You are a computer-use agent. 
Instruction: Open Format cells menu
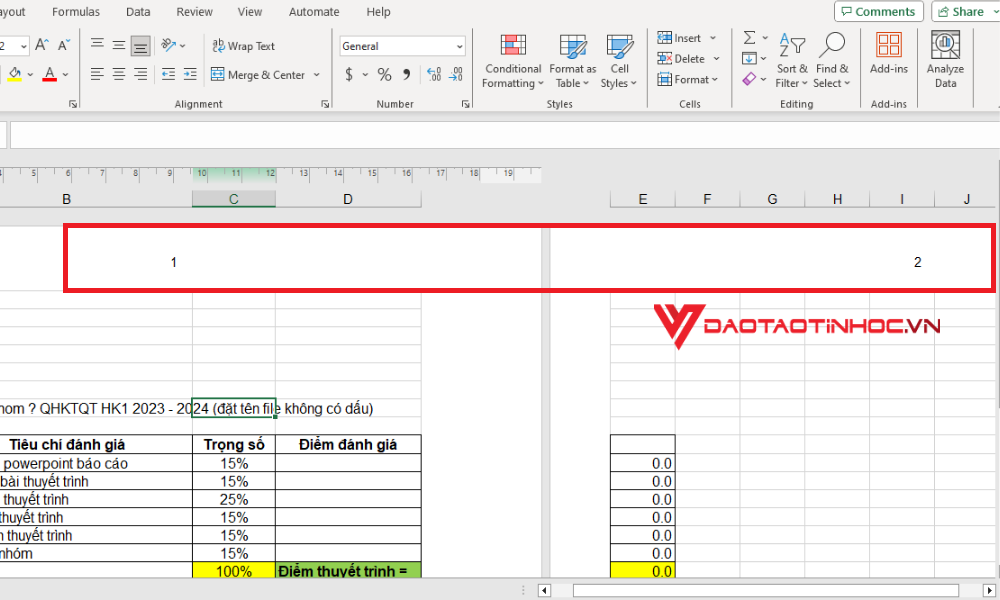[688, 80]
